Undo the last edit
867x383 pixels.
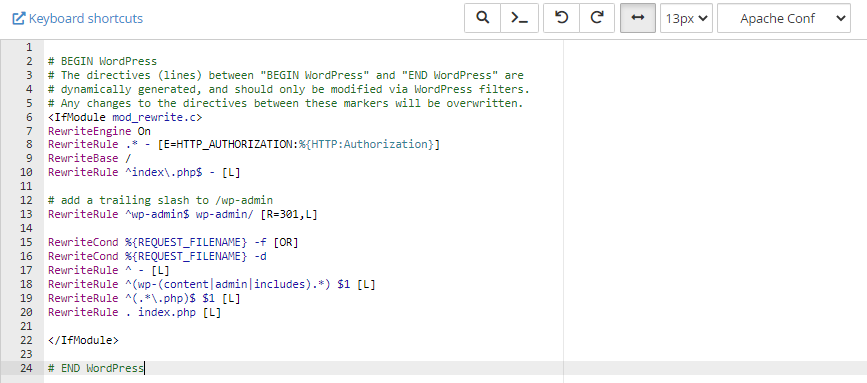(561, 18)
